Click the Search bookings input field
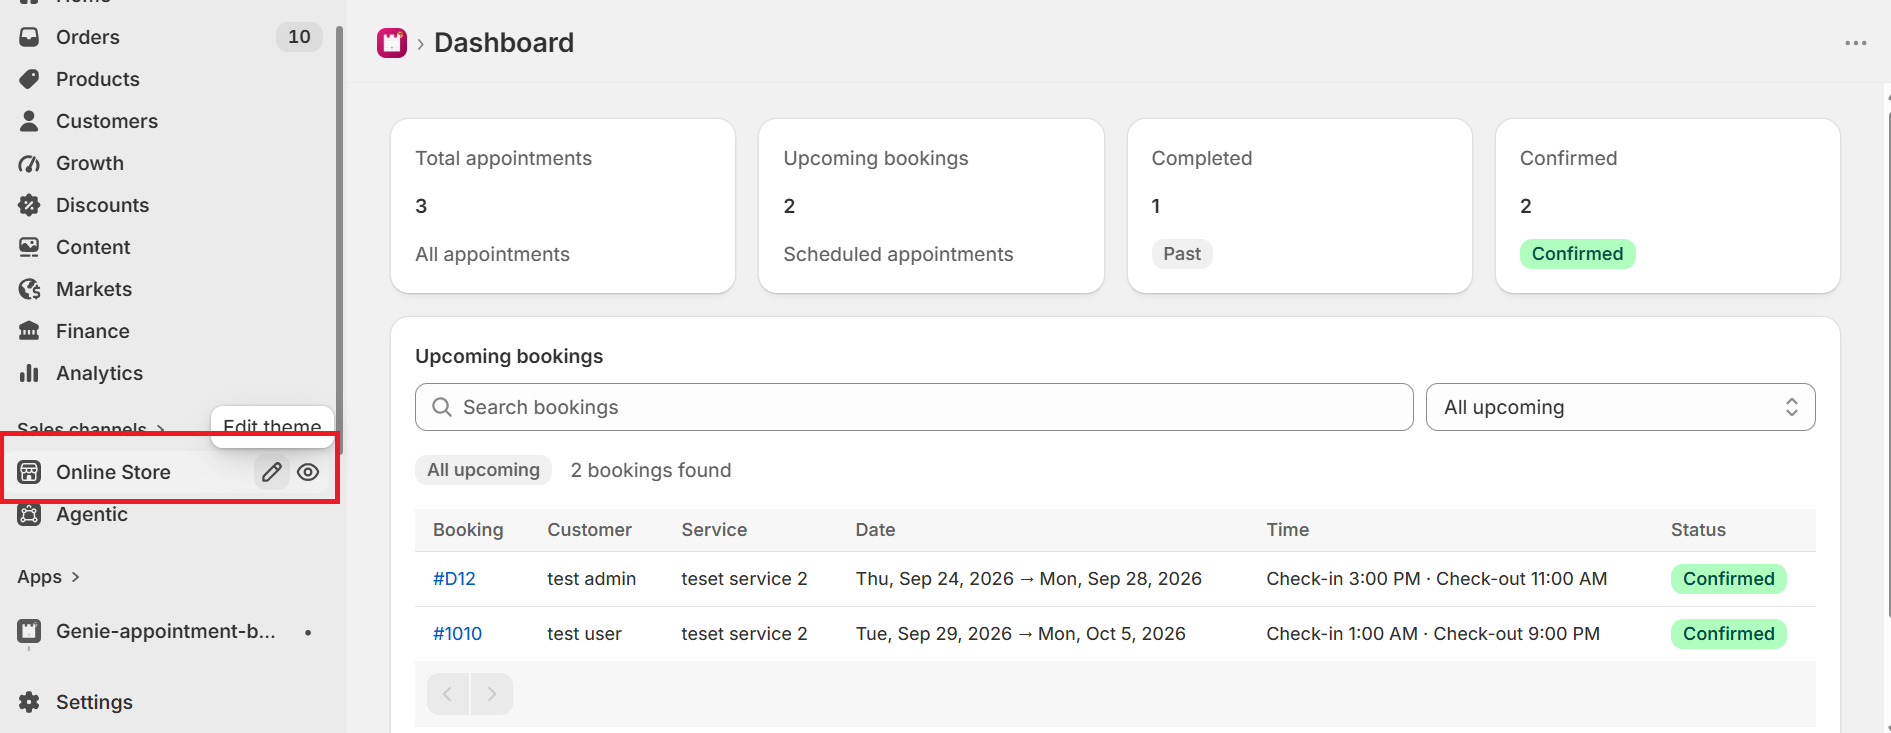Screen dimensions: 1891x733 [914, 407]
